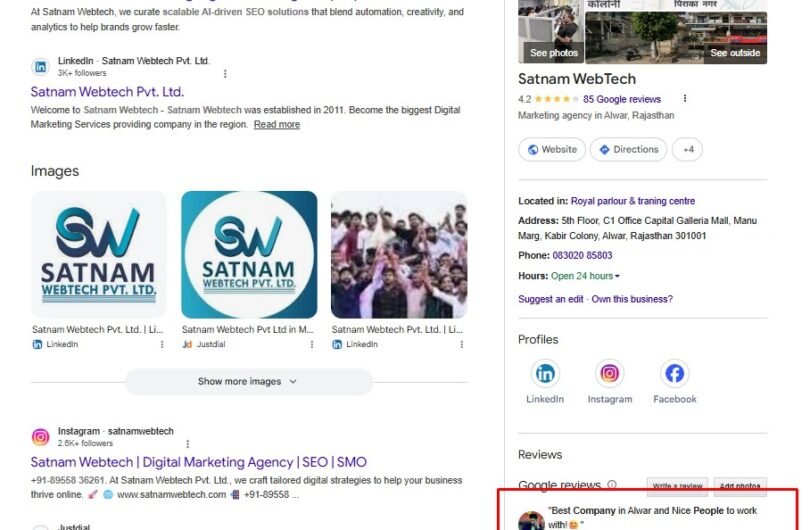
Task: Open more options next to Google reviews count
Action: click(685, 99)
